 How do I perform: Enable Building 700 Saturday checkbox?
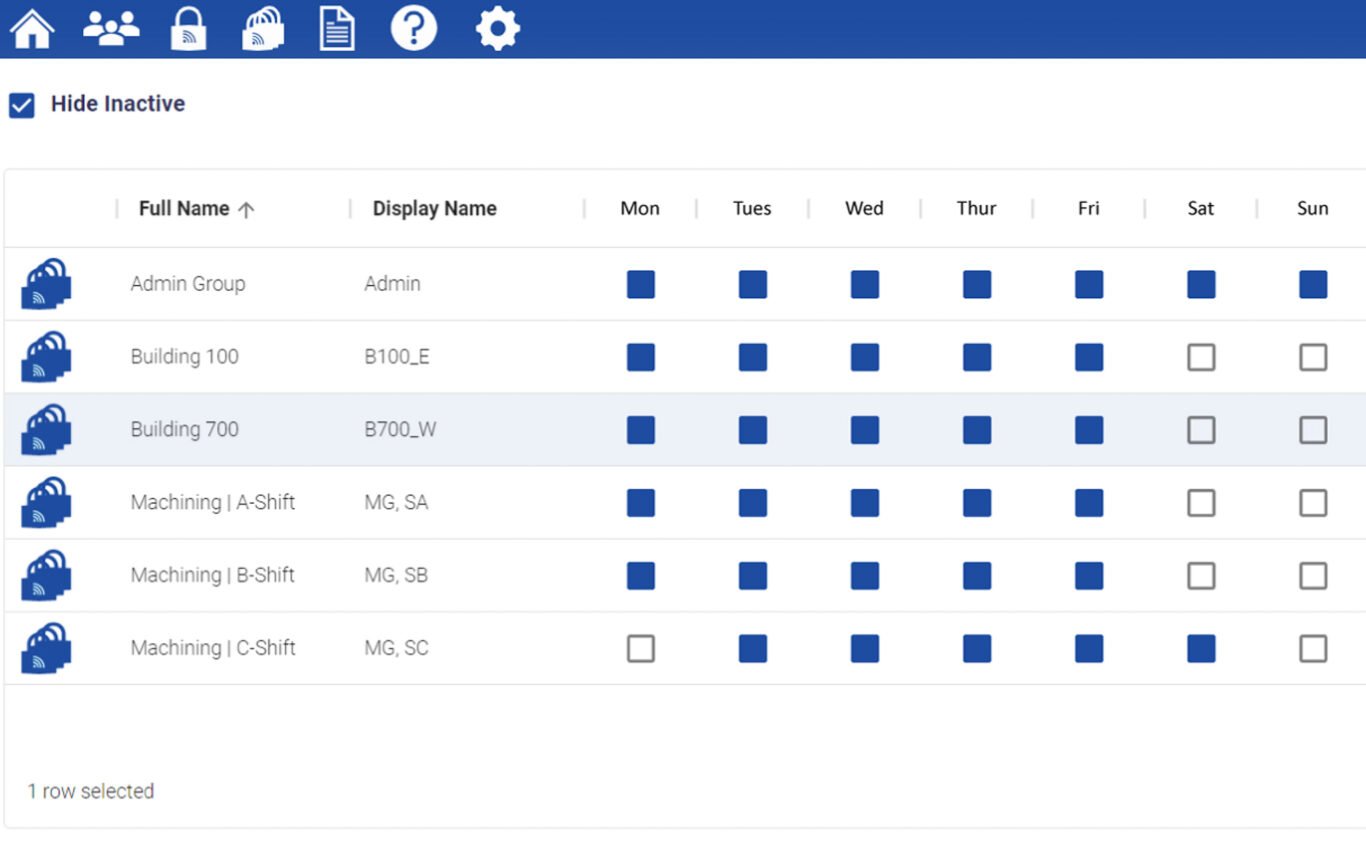pyautogui.click(x=1201, y=430)
